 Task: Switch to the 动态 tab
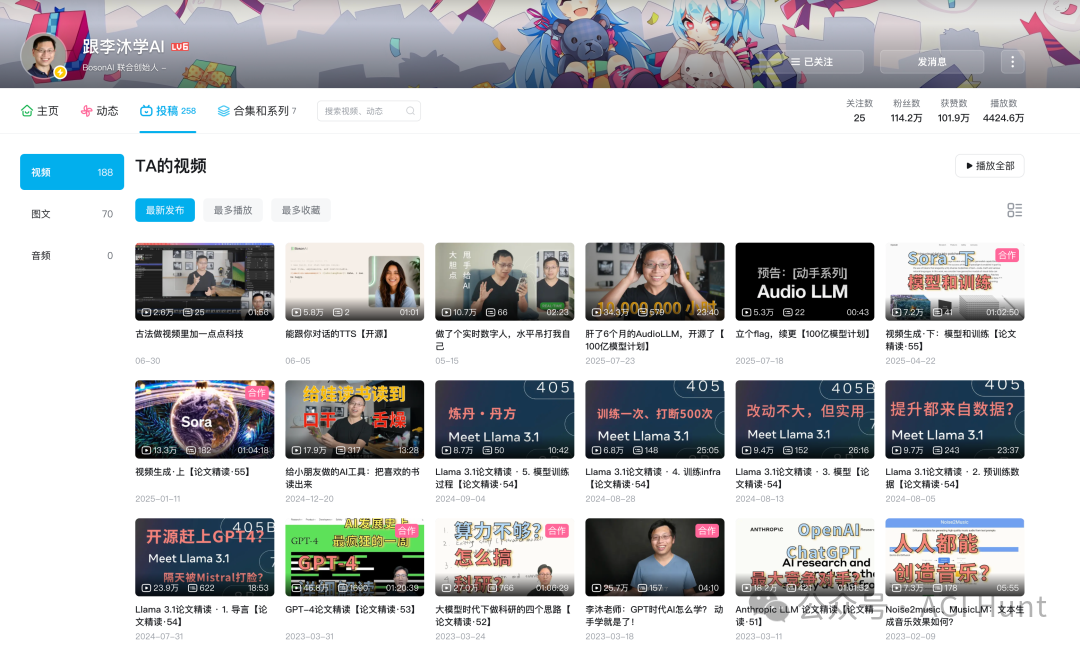coord(99,111)
